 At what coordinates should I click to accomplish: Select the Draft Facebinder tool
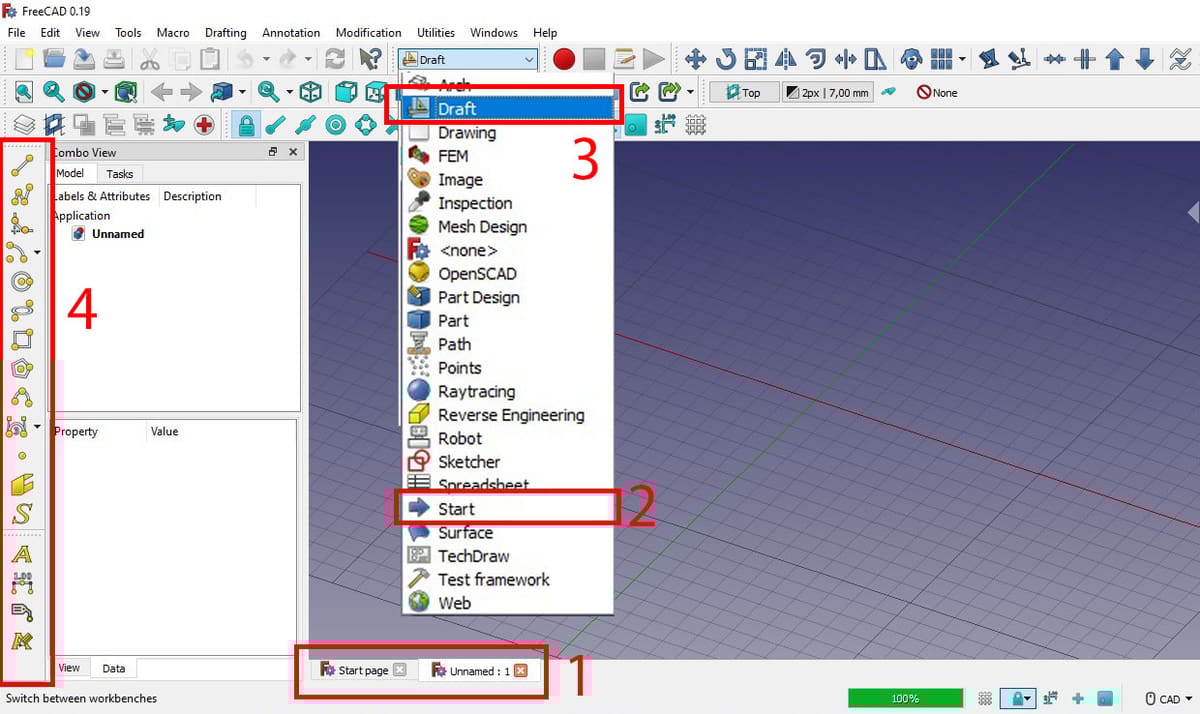[23, 485]
